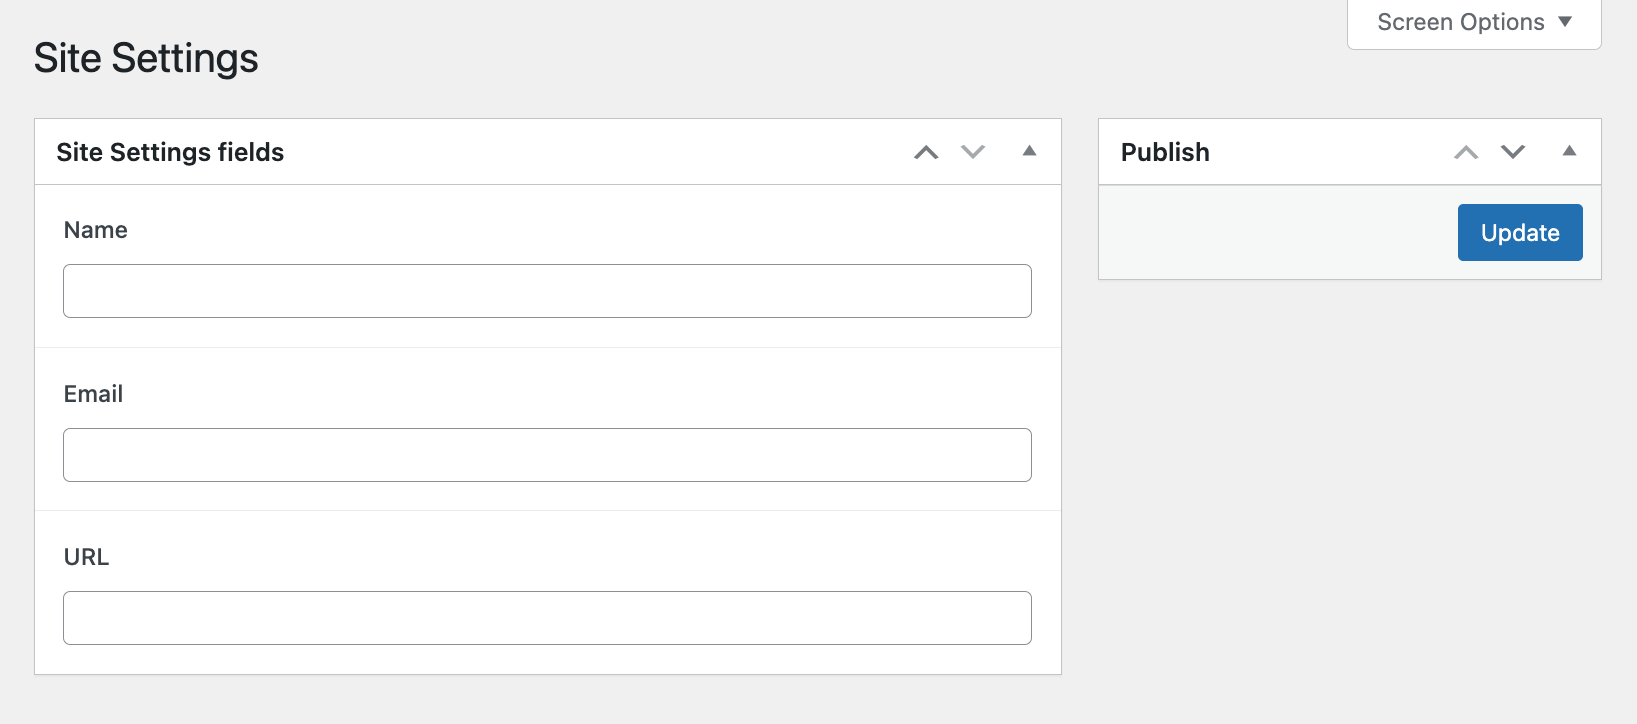This screenshot has width=1637, height=724.
Task: Click the Site Settings fields heading link
Action: [x=170, y=152]
